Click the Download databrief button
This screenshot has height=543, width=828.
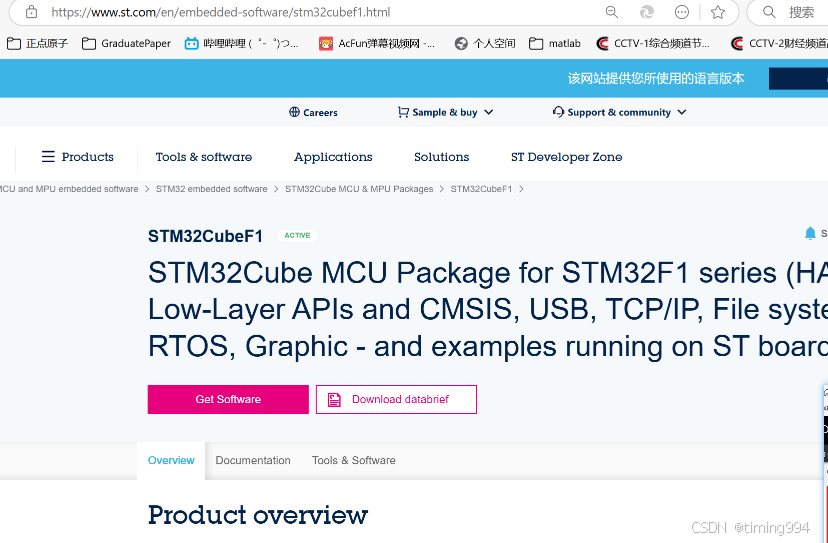(396, 399)
